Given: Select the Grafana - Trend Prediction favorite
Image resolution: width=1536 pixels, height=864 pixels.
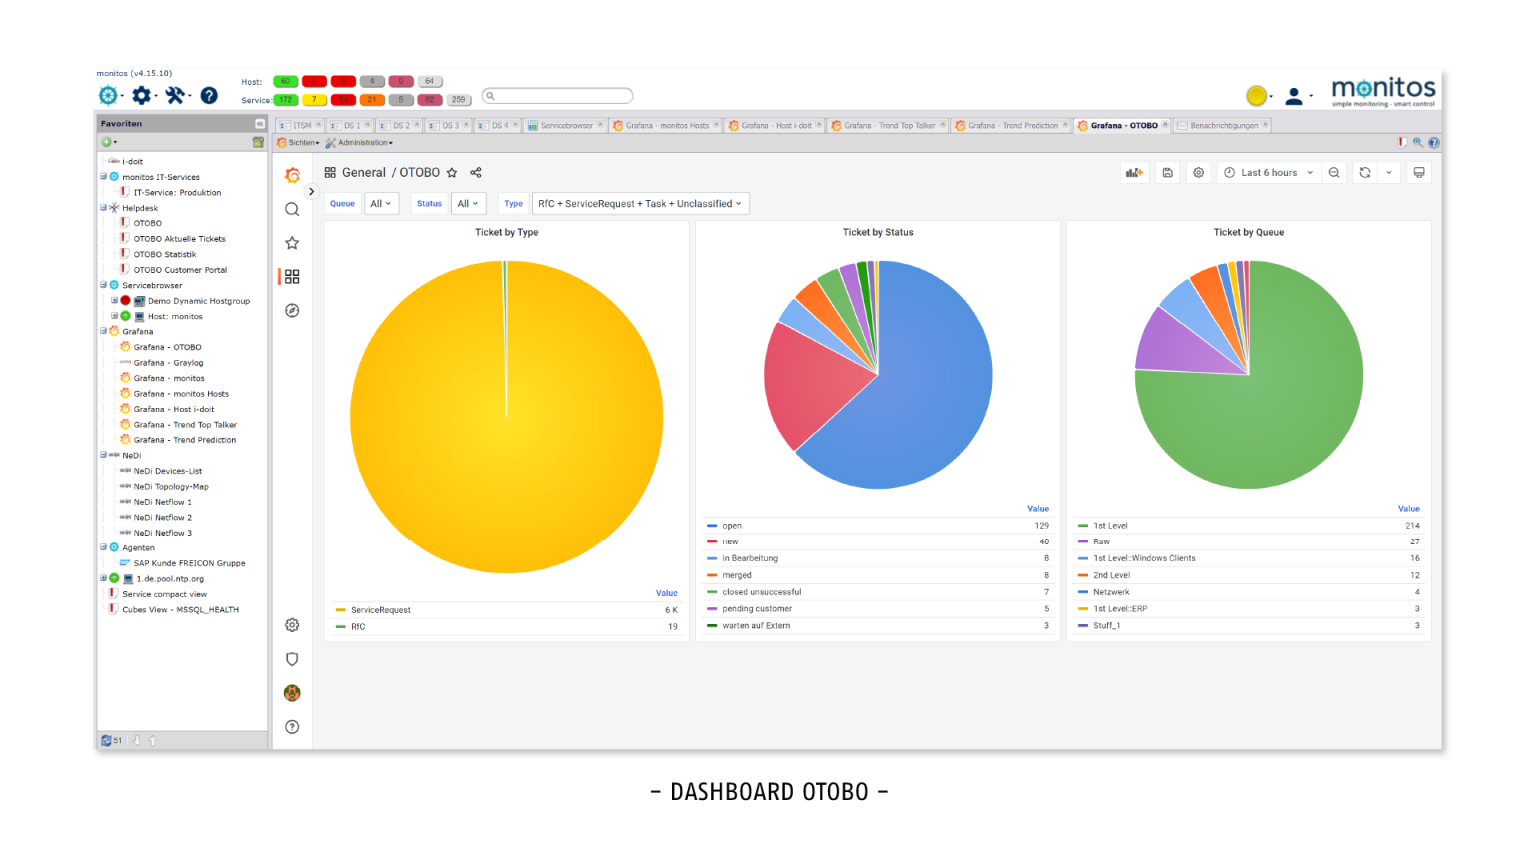Looking at the screenshot, I should pos(183,439).
